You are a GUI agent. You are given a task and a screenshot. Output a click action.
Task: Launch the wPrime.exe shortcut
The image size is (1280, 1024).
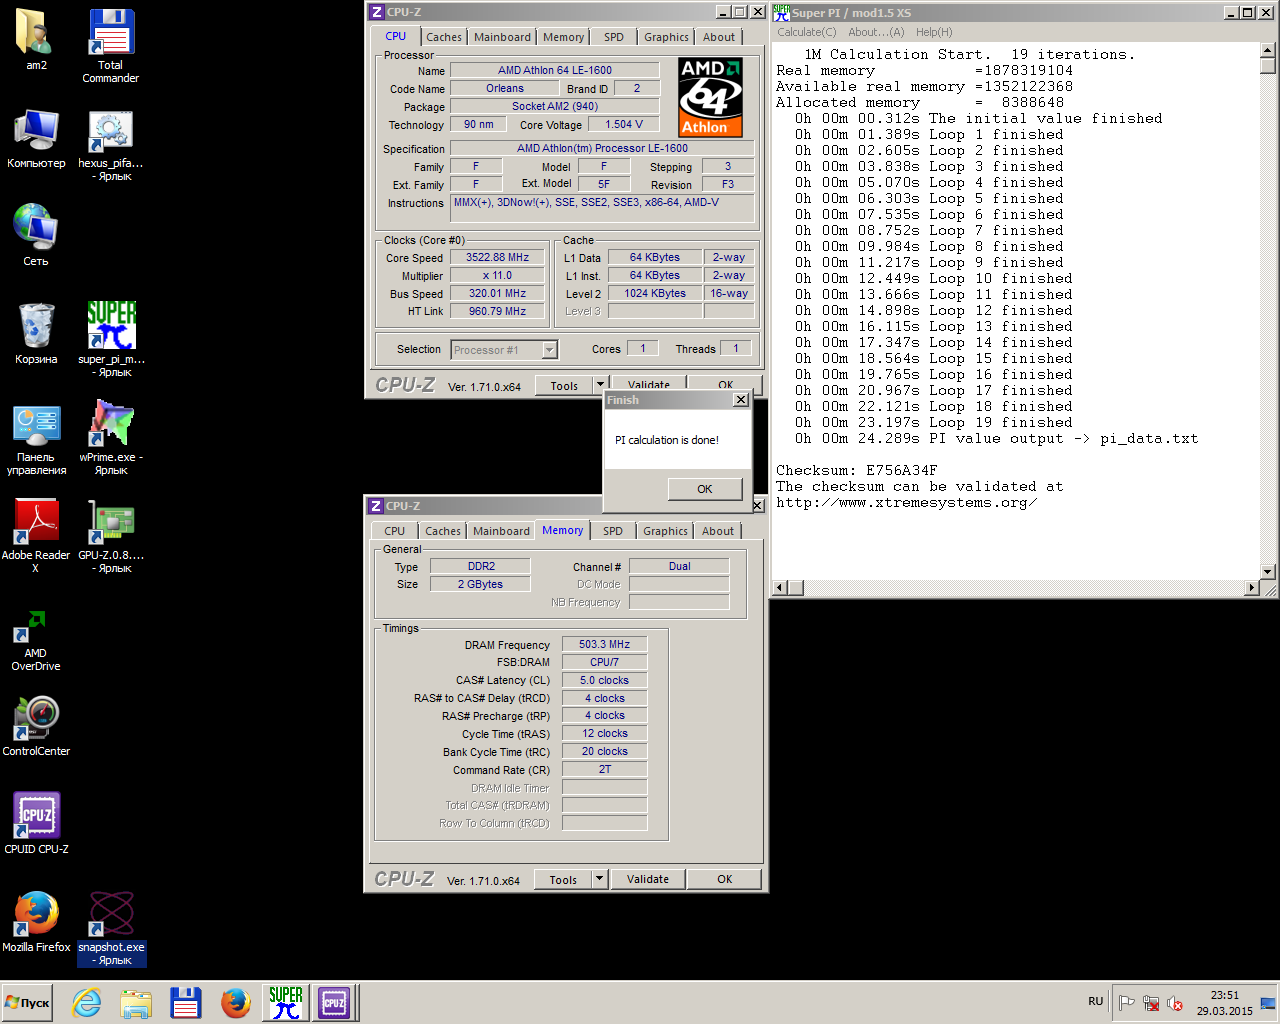(x=111, y=438)
